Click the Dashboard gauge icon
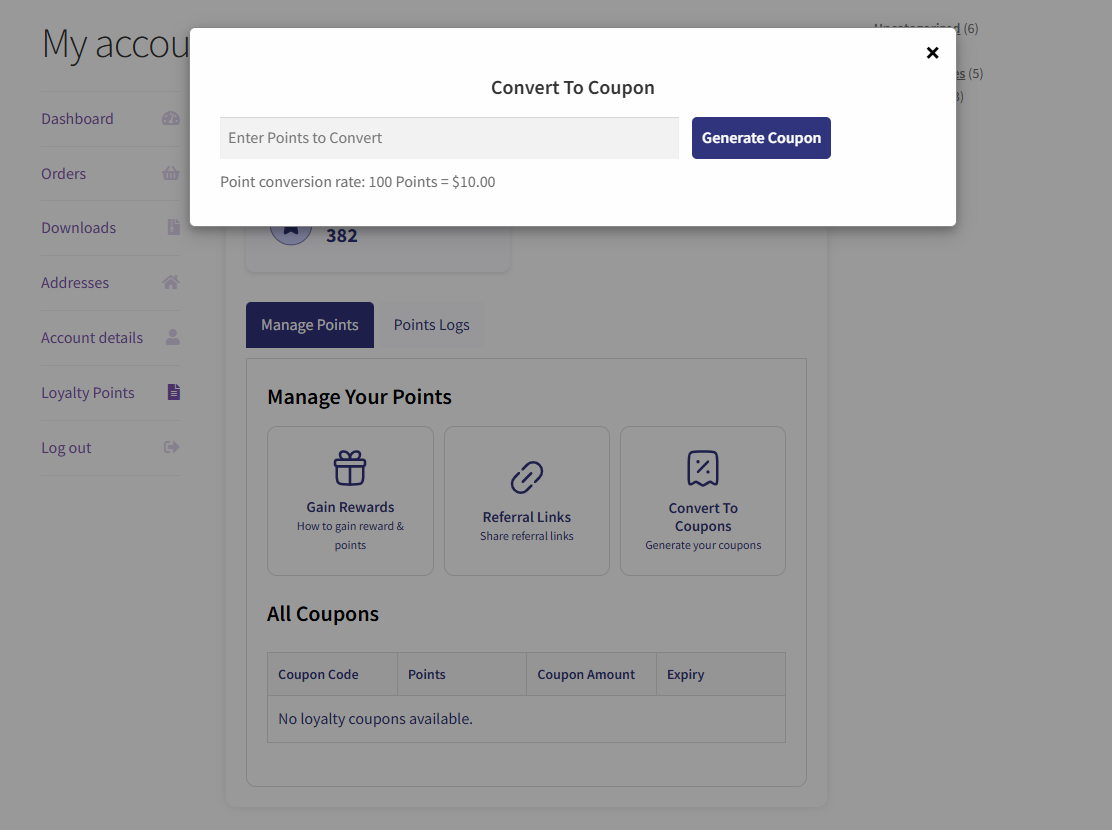 pos(171,118)
